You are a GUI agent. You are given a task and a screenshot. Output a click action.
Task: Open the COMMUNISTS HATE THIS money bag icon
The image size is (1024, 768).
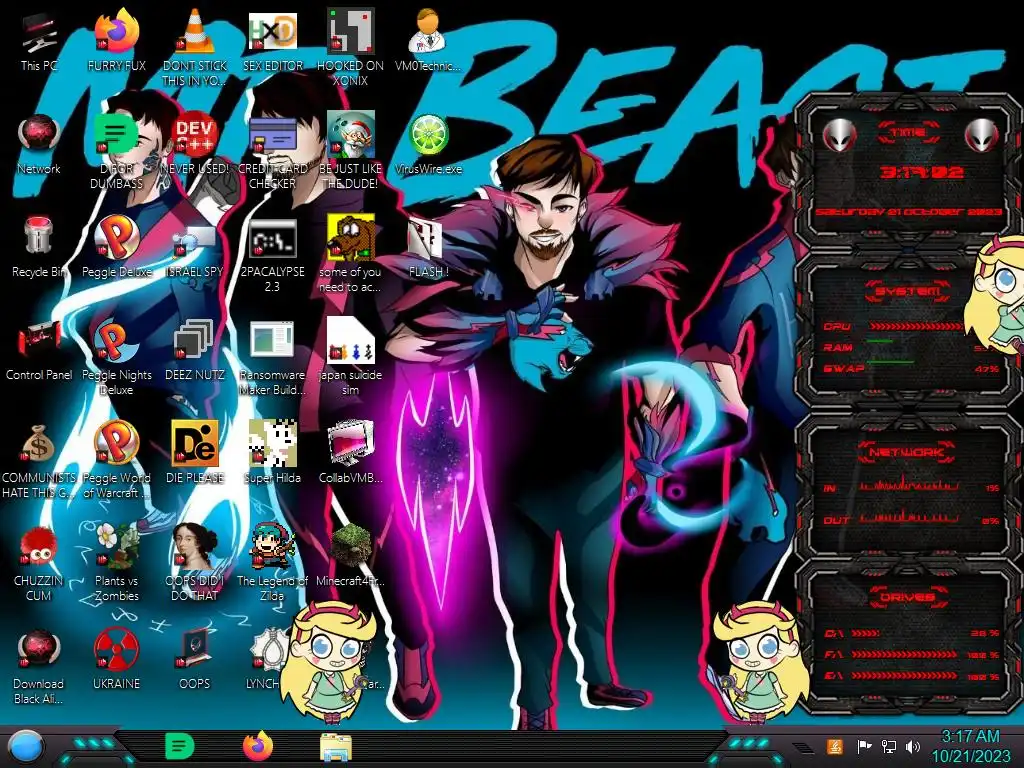point(39,444)
